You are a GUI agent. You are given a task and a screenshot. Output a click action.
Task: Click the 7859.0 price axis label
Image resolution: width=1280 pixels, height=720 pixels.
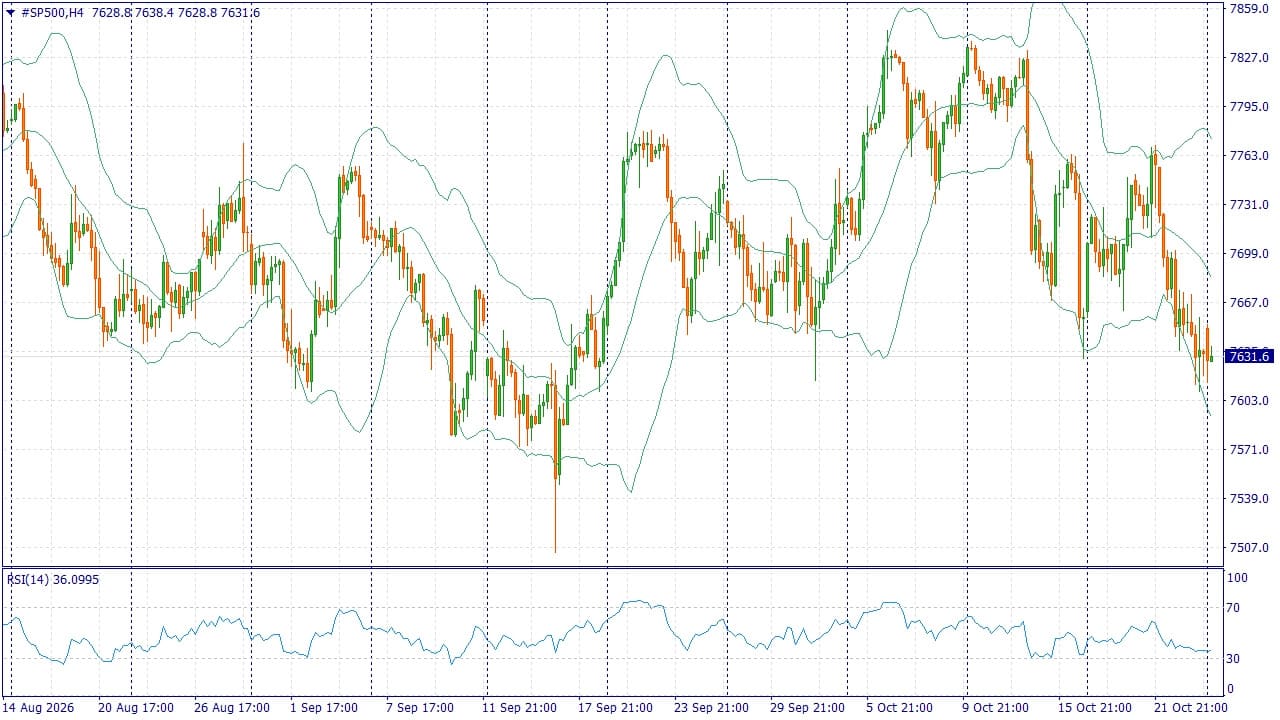click(x=1248, y=8)
